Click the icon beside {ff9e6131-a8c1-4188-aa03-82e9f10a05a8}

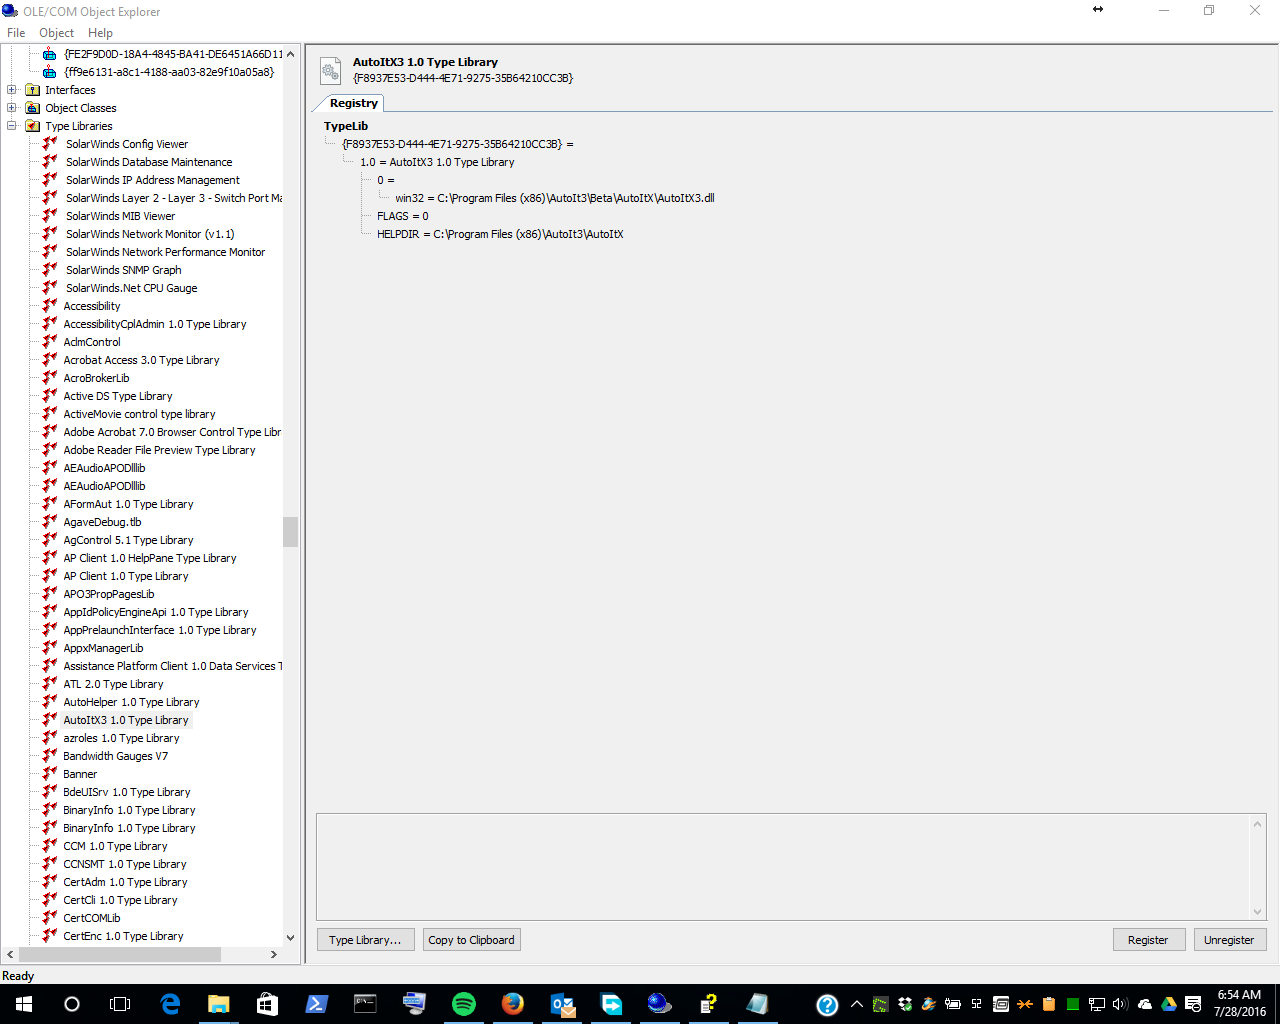pyautogui.click(x=49, y=72)
